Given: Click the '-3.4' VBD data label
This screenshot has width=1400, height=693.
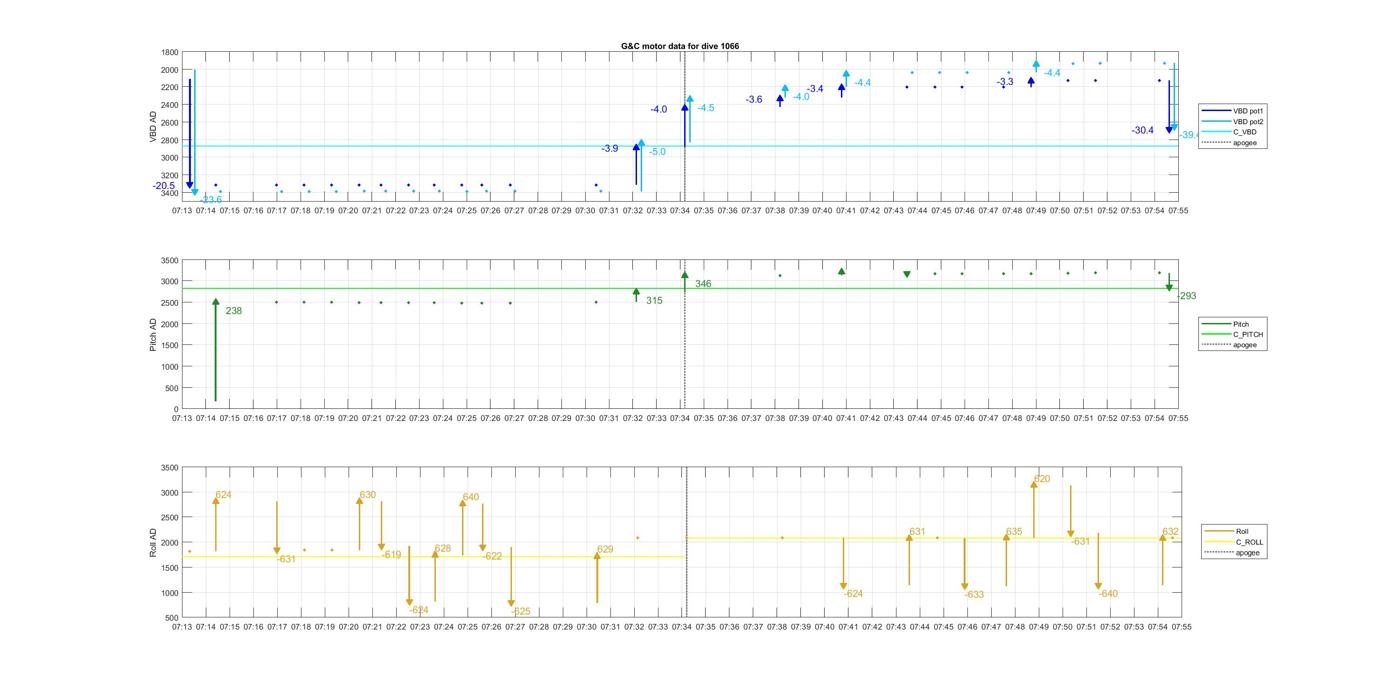Looking at the screenshot, I should pos(815,89).
